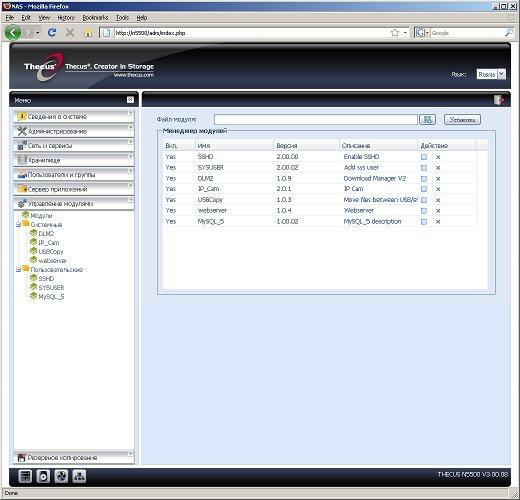Click the Google search input box
This screenshot has height=500, width=520.
click(467, 33)
